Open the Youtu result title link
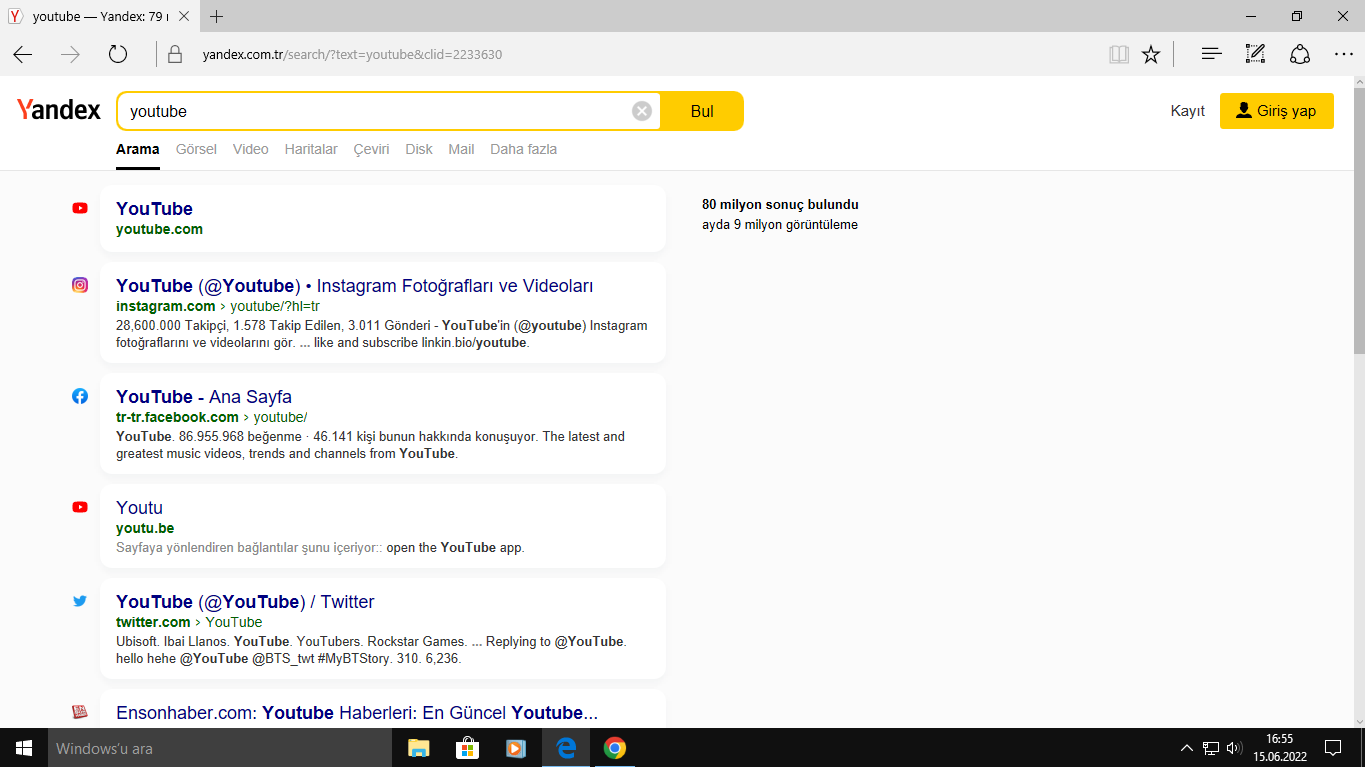Screen dimensions: 1365x767 pyautogui.click(x=139, y=508)
